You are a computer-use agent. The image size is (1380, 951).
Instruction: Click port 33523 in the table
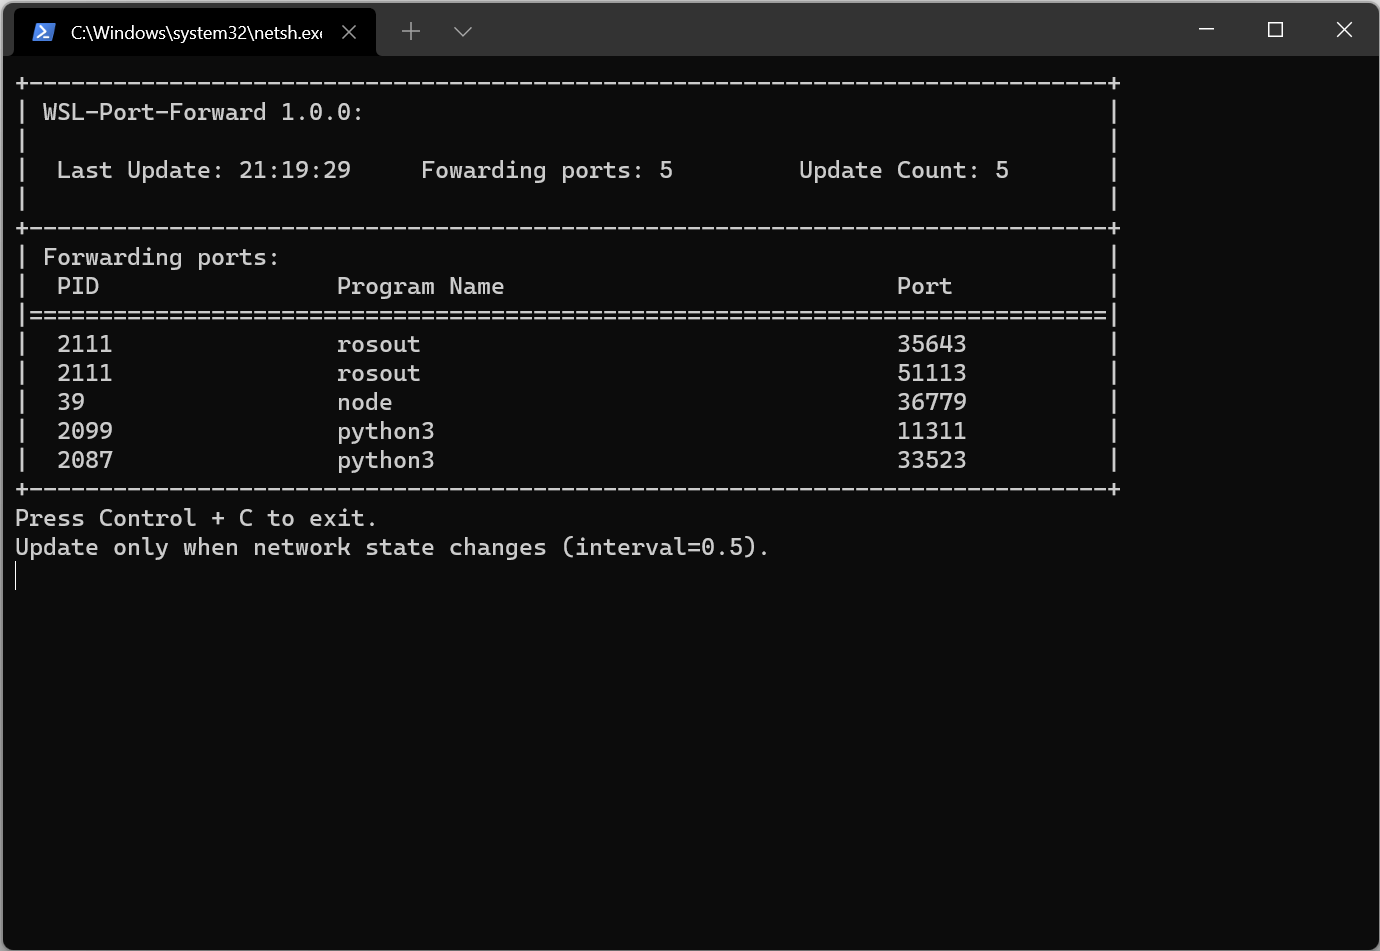(x=932, y=460)
